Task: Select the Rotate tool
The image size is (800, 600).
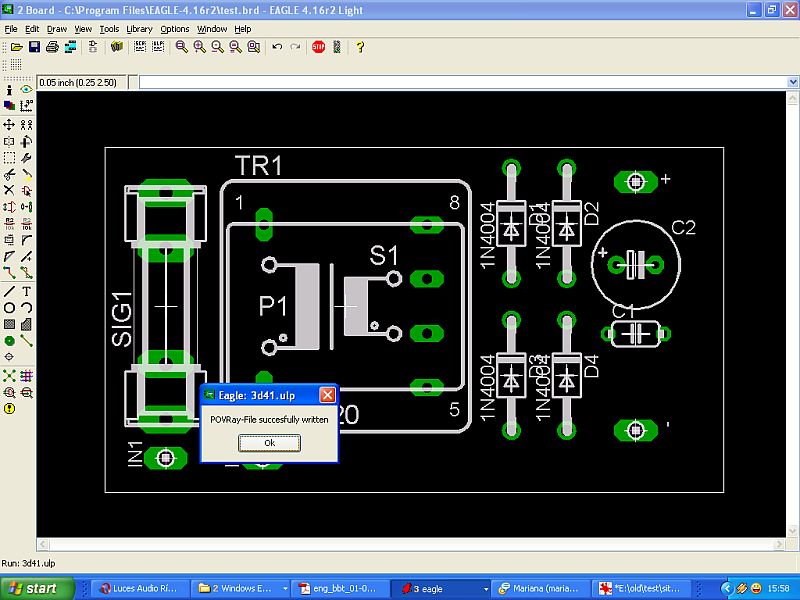Action: pos(26,141)
